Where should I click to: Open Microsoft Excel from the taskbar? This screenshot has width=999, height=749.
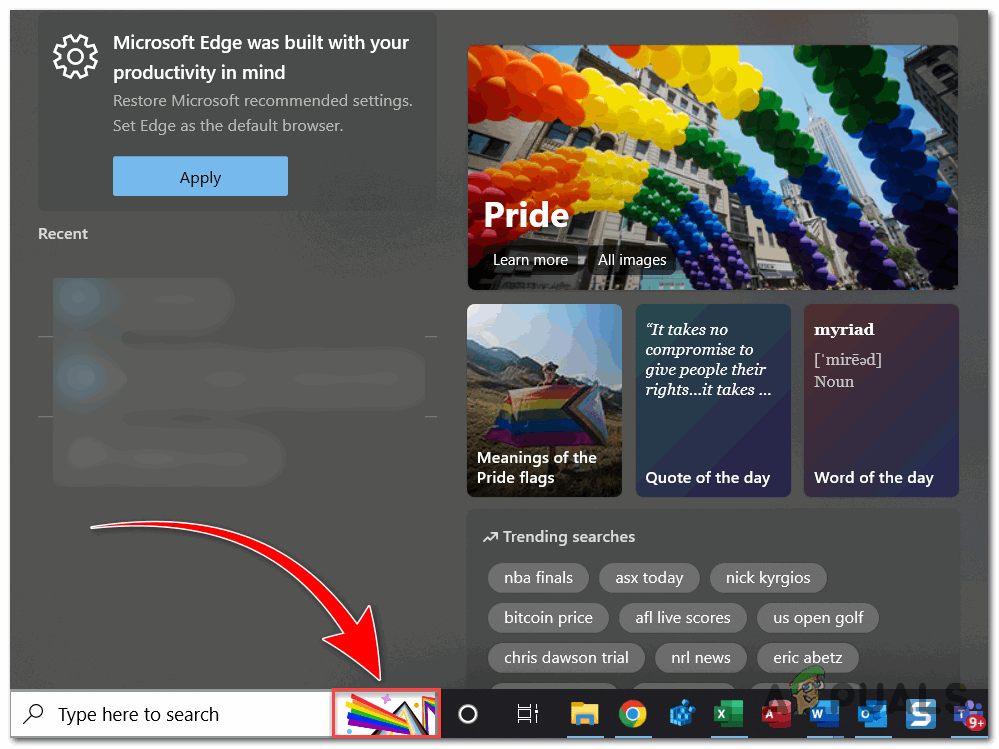tap(728, 714)
